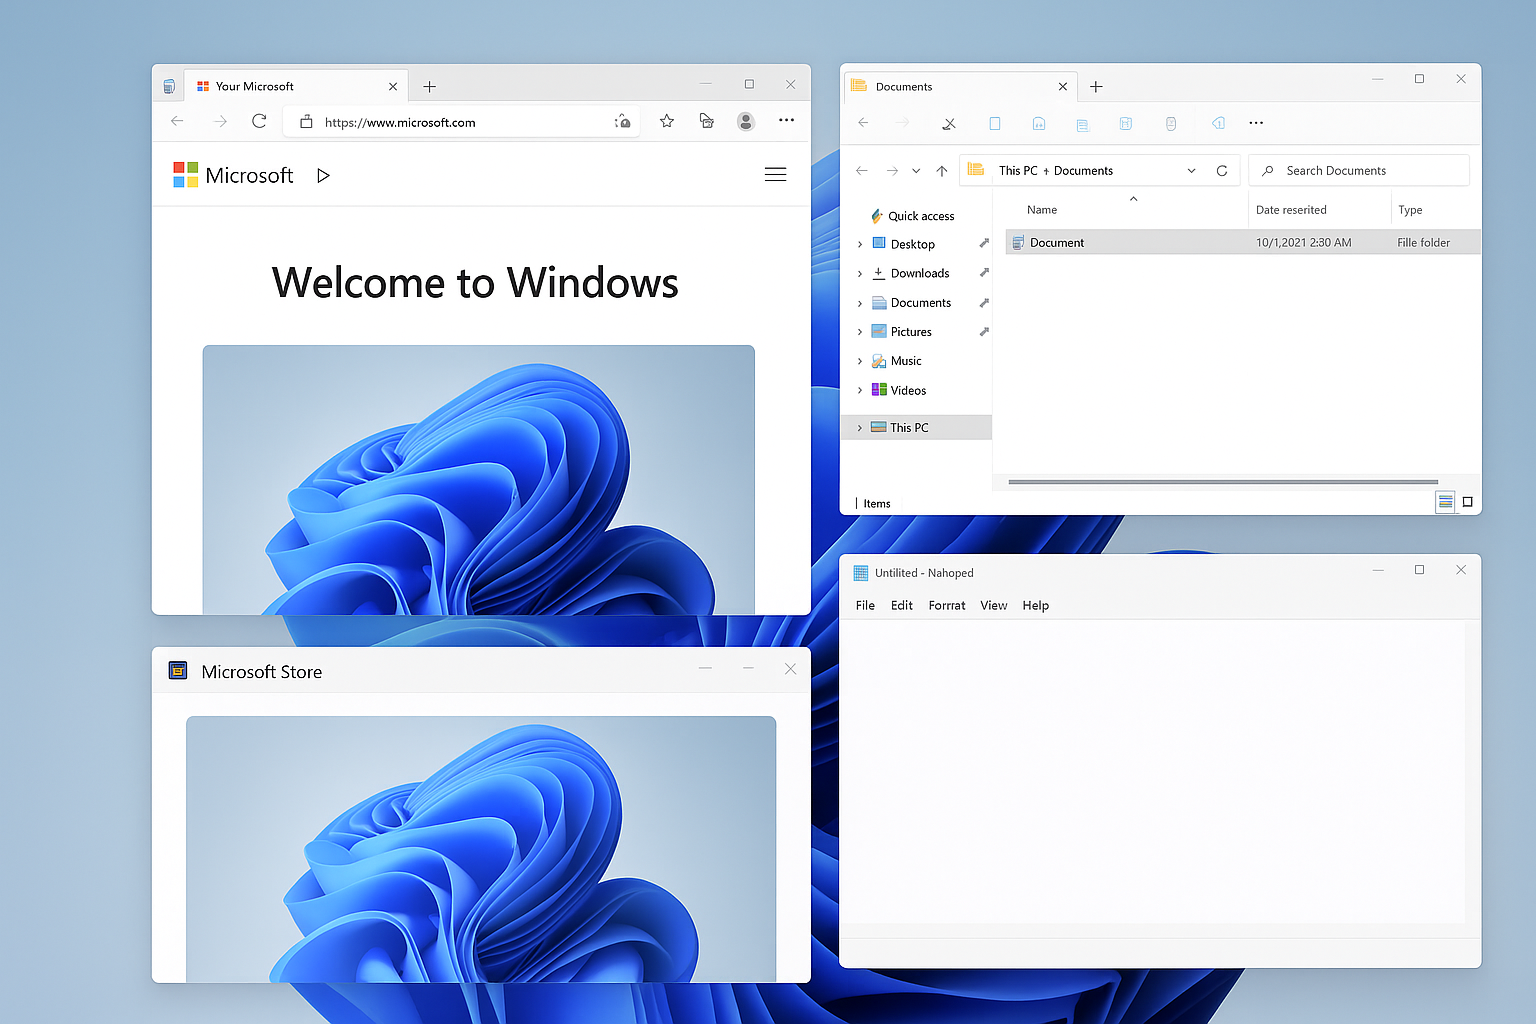
Task: Open the address bar path history dropdown
Action: [1191, 171]
